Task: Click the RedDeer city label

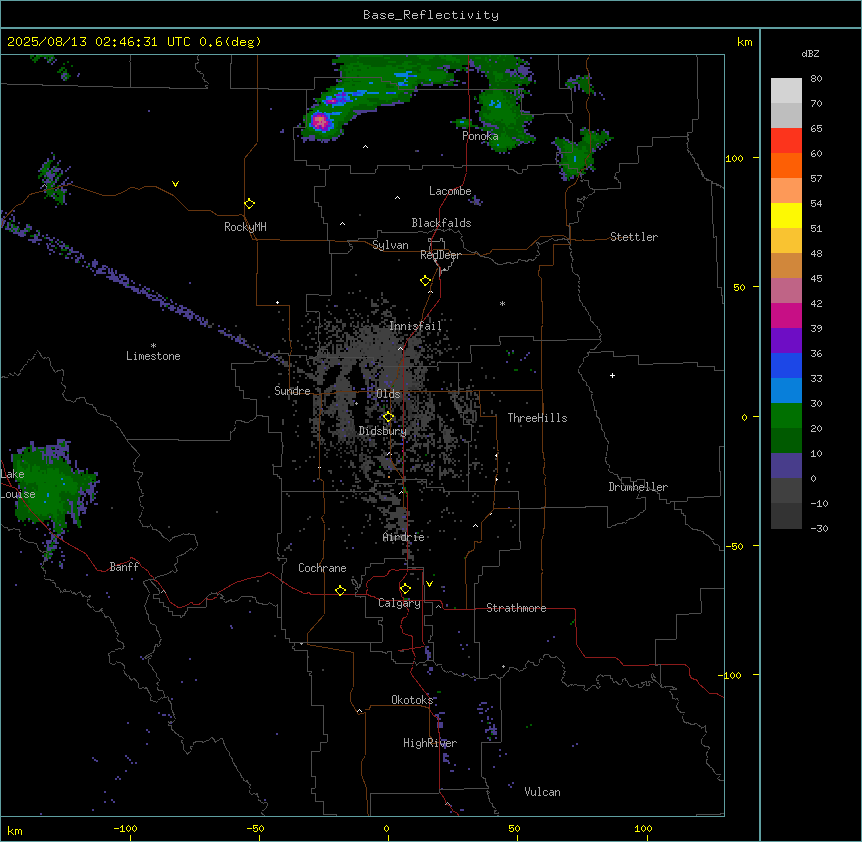Action: point(440,255)
